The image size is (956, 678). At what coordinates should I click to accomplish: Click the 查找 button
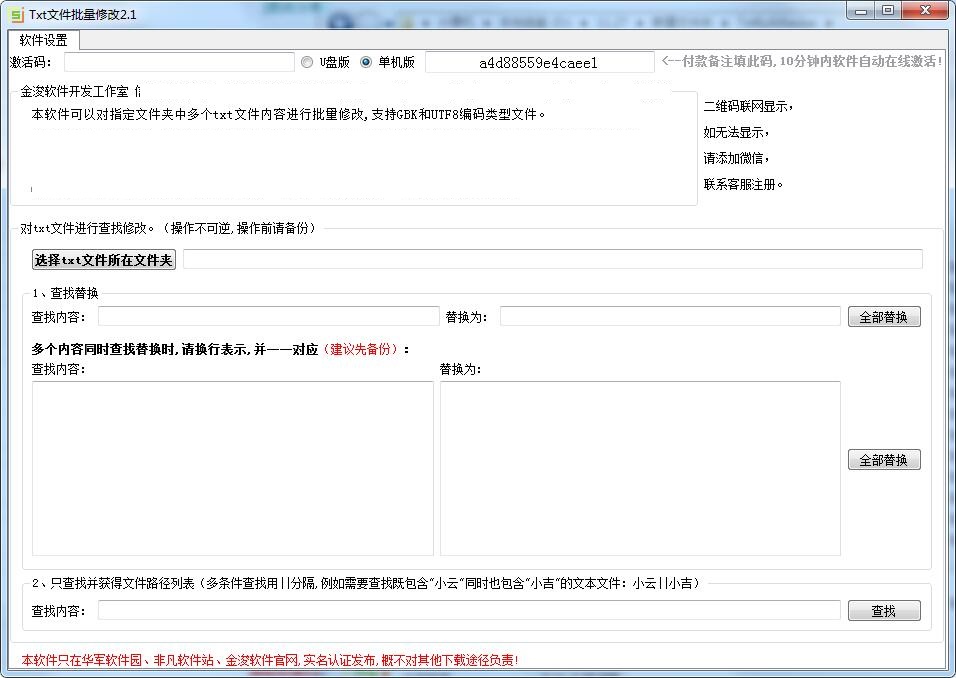(884, 611)
